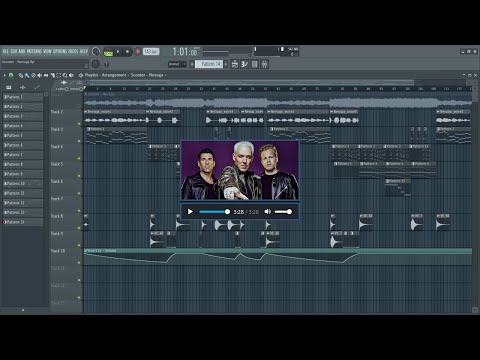The image size is (480, 360).
Task: Open the PATTERNS menu
Action: [34, 51]
